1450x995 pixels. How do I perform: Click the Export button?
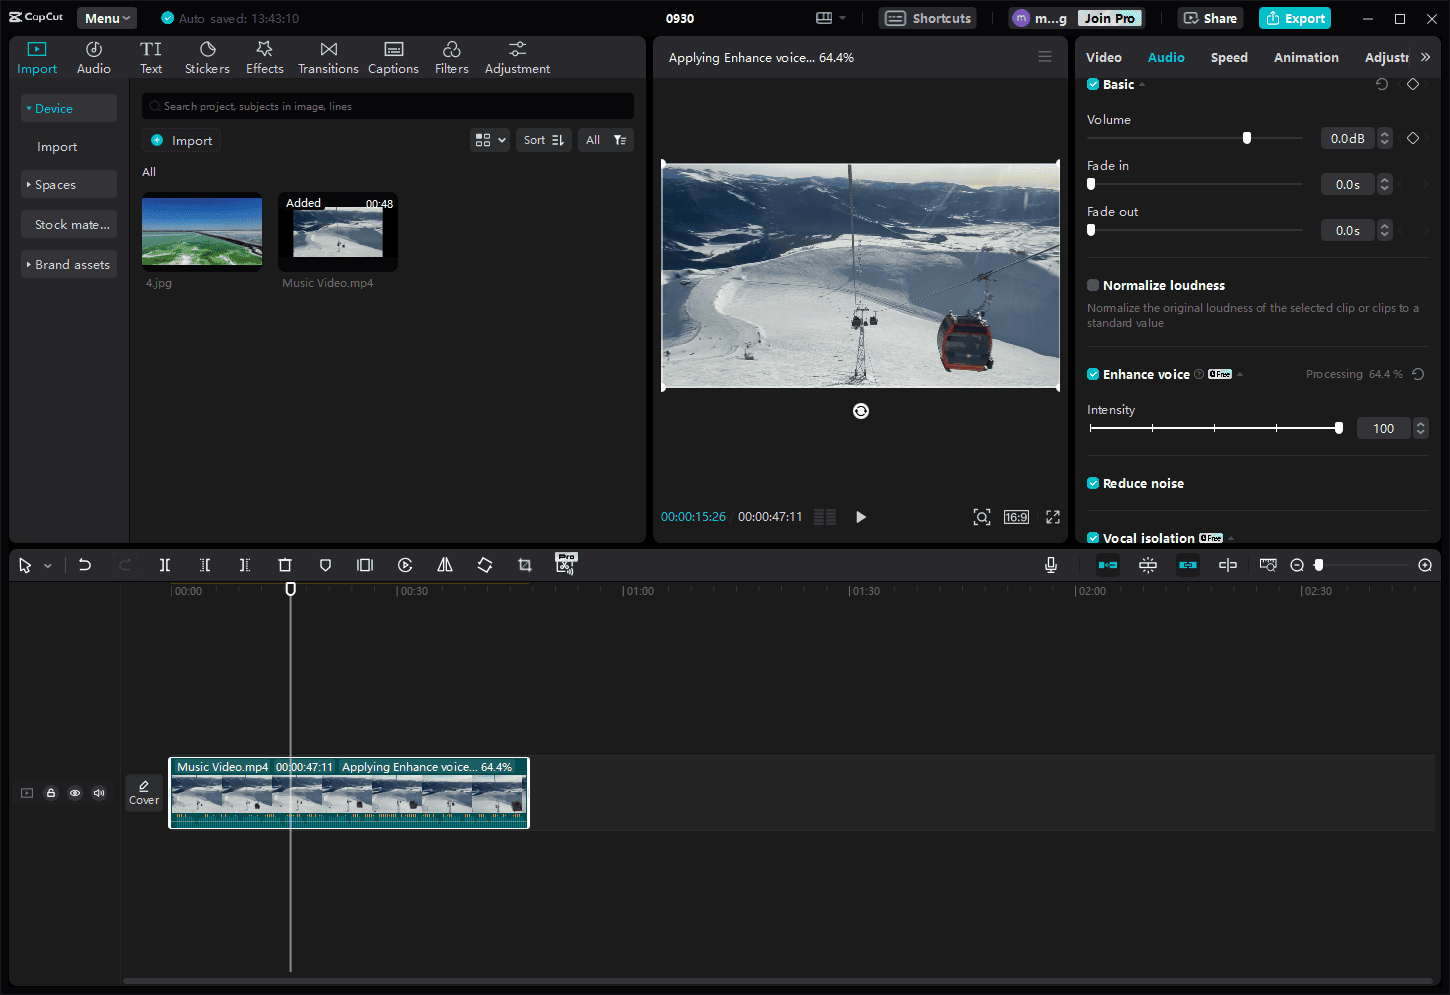(1295, 18)
